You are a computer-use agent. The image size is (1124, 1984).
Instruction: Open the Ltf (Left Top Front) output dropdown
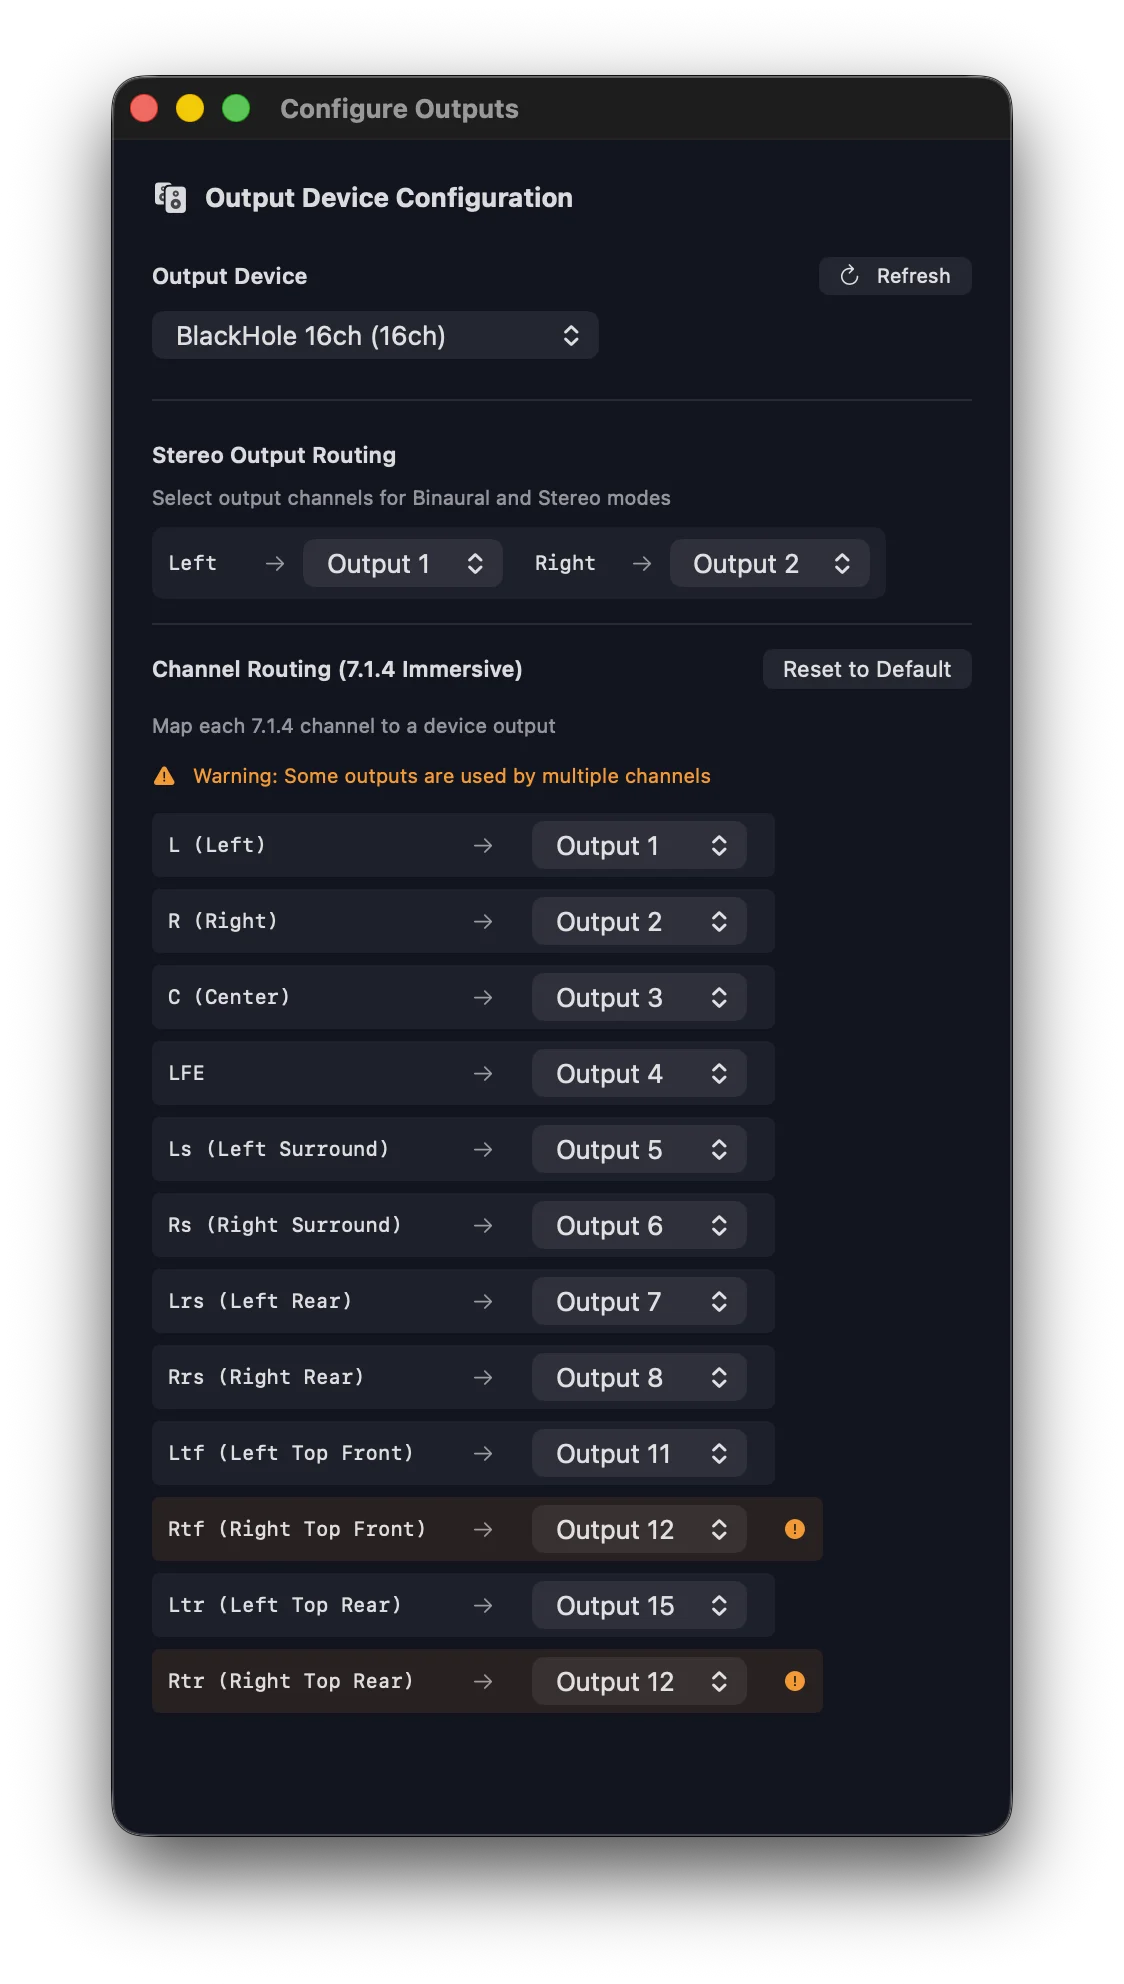pos(640,1453)
